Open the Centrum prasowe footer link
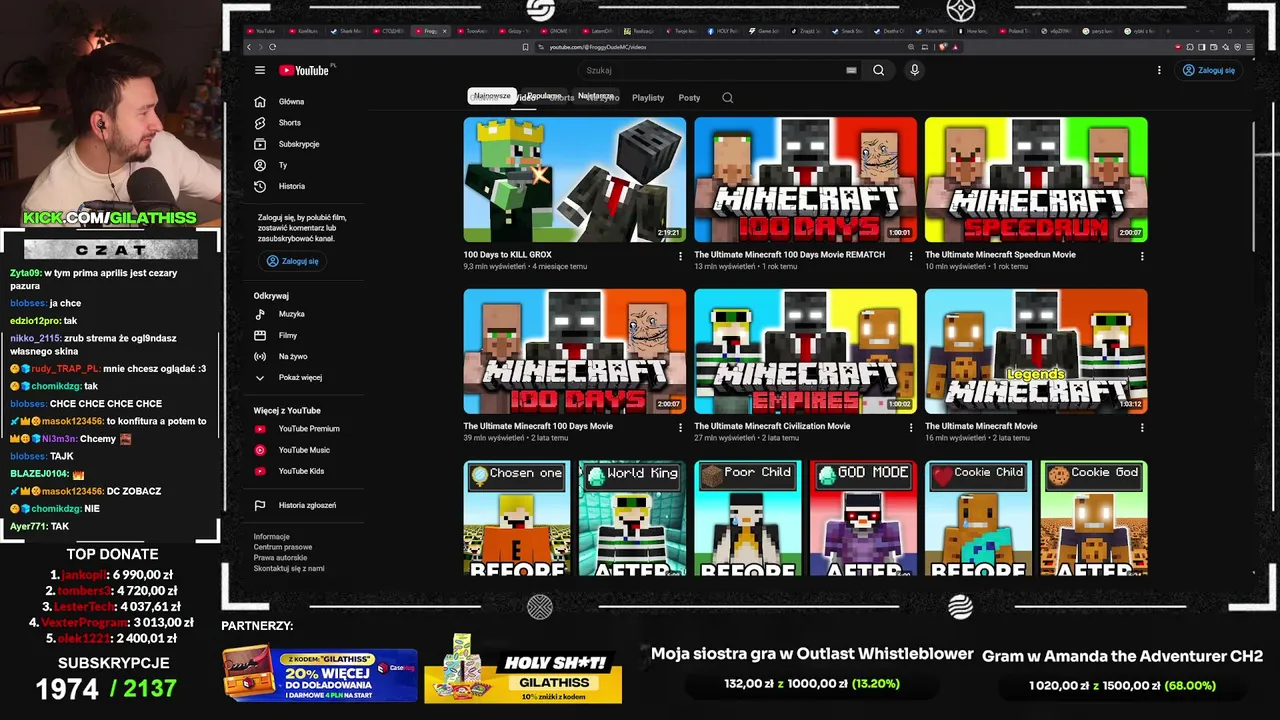Image resolution: width=1280 pixels, height=720 pixels. coord(283,547)
